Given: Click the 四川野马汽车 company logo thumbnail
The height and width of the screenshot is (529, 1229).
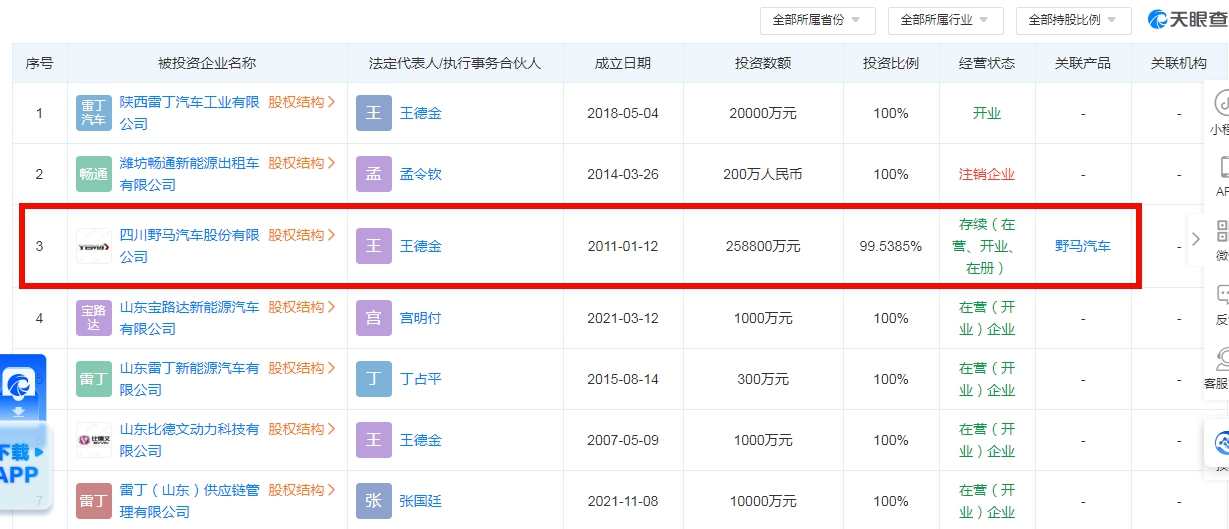Looking at the screenshot, I should pyautogui.click(x=95, y=246).
